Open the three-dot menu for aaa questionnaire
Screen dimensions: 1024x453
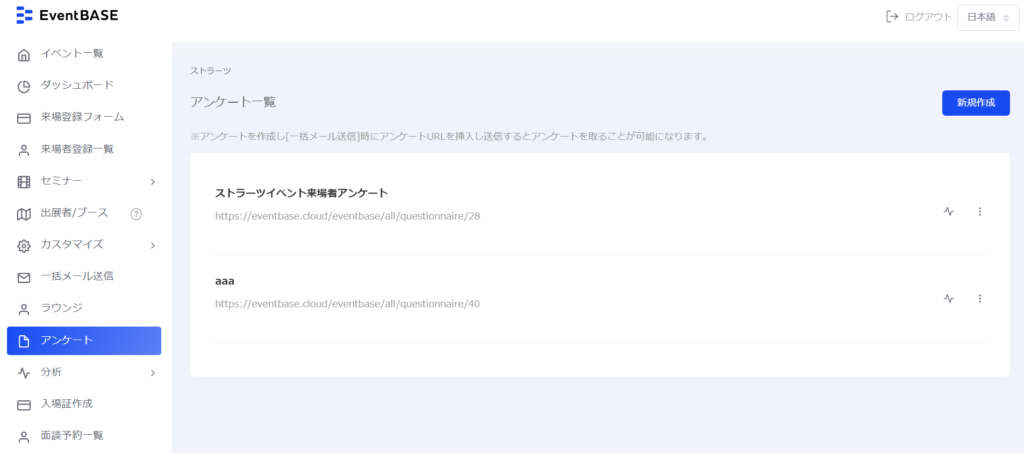coord(980,298)
